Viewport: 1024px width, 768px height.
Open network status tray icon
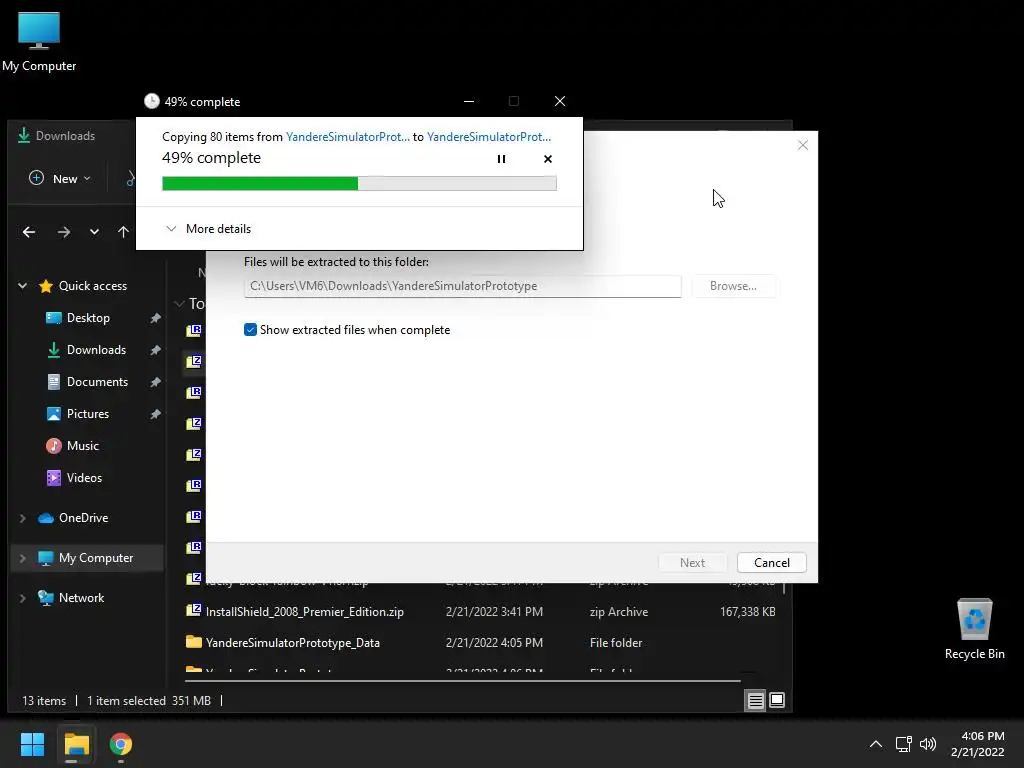[x=904, y=744]
